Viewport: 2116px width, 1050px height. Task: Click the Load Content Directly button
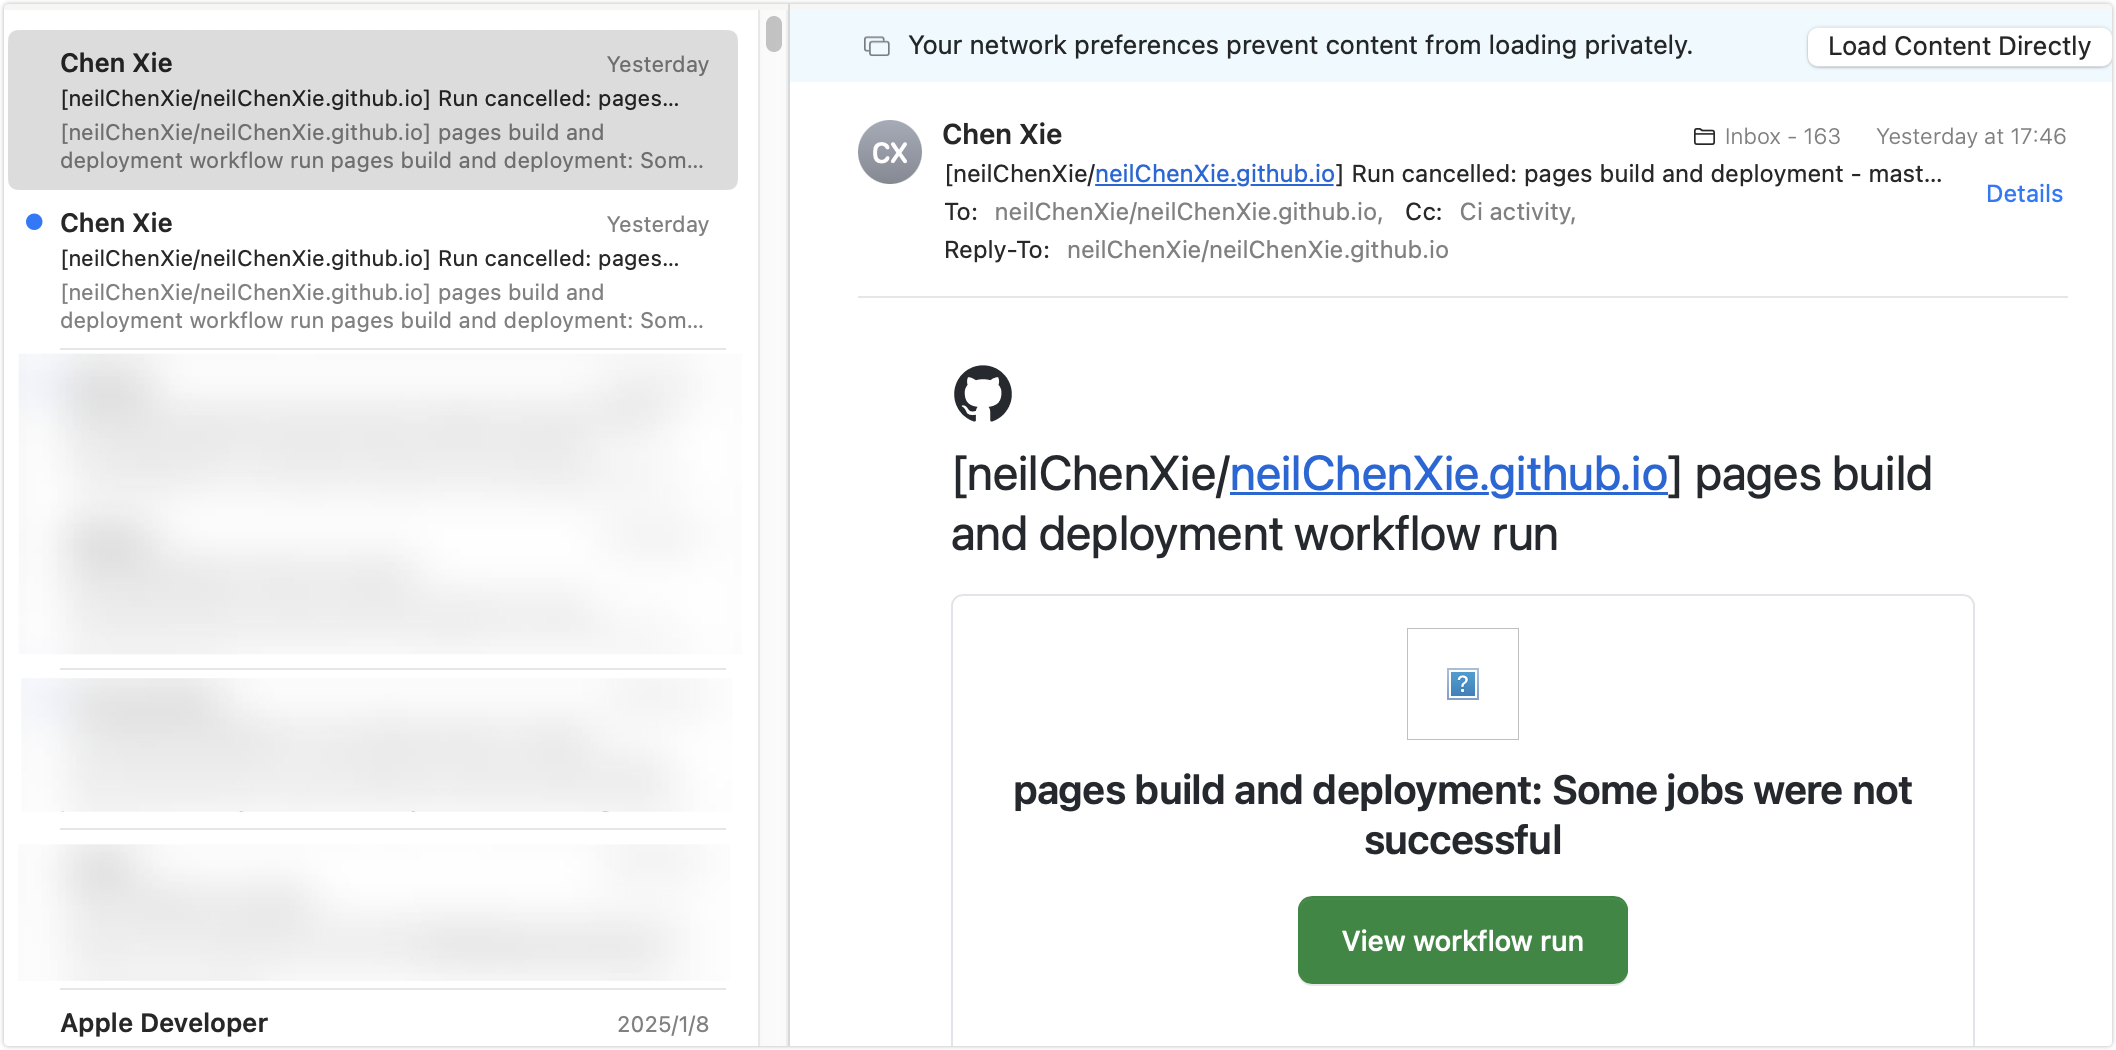tap(1958, 46)
